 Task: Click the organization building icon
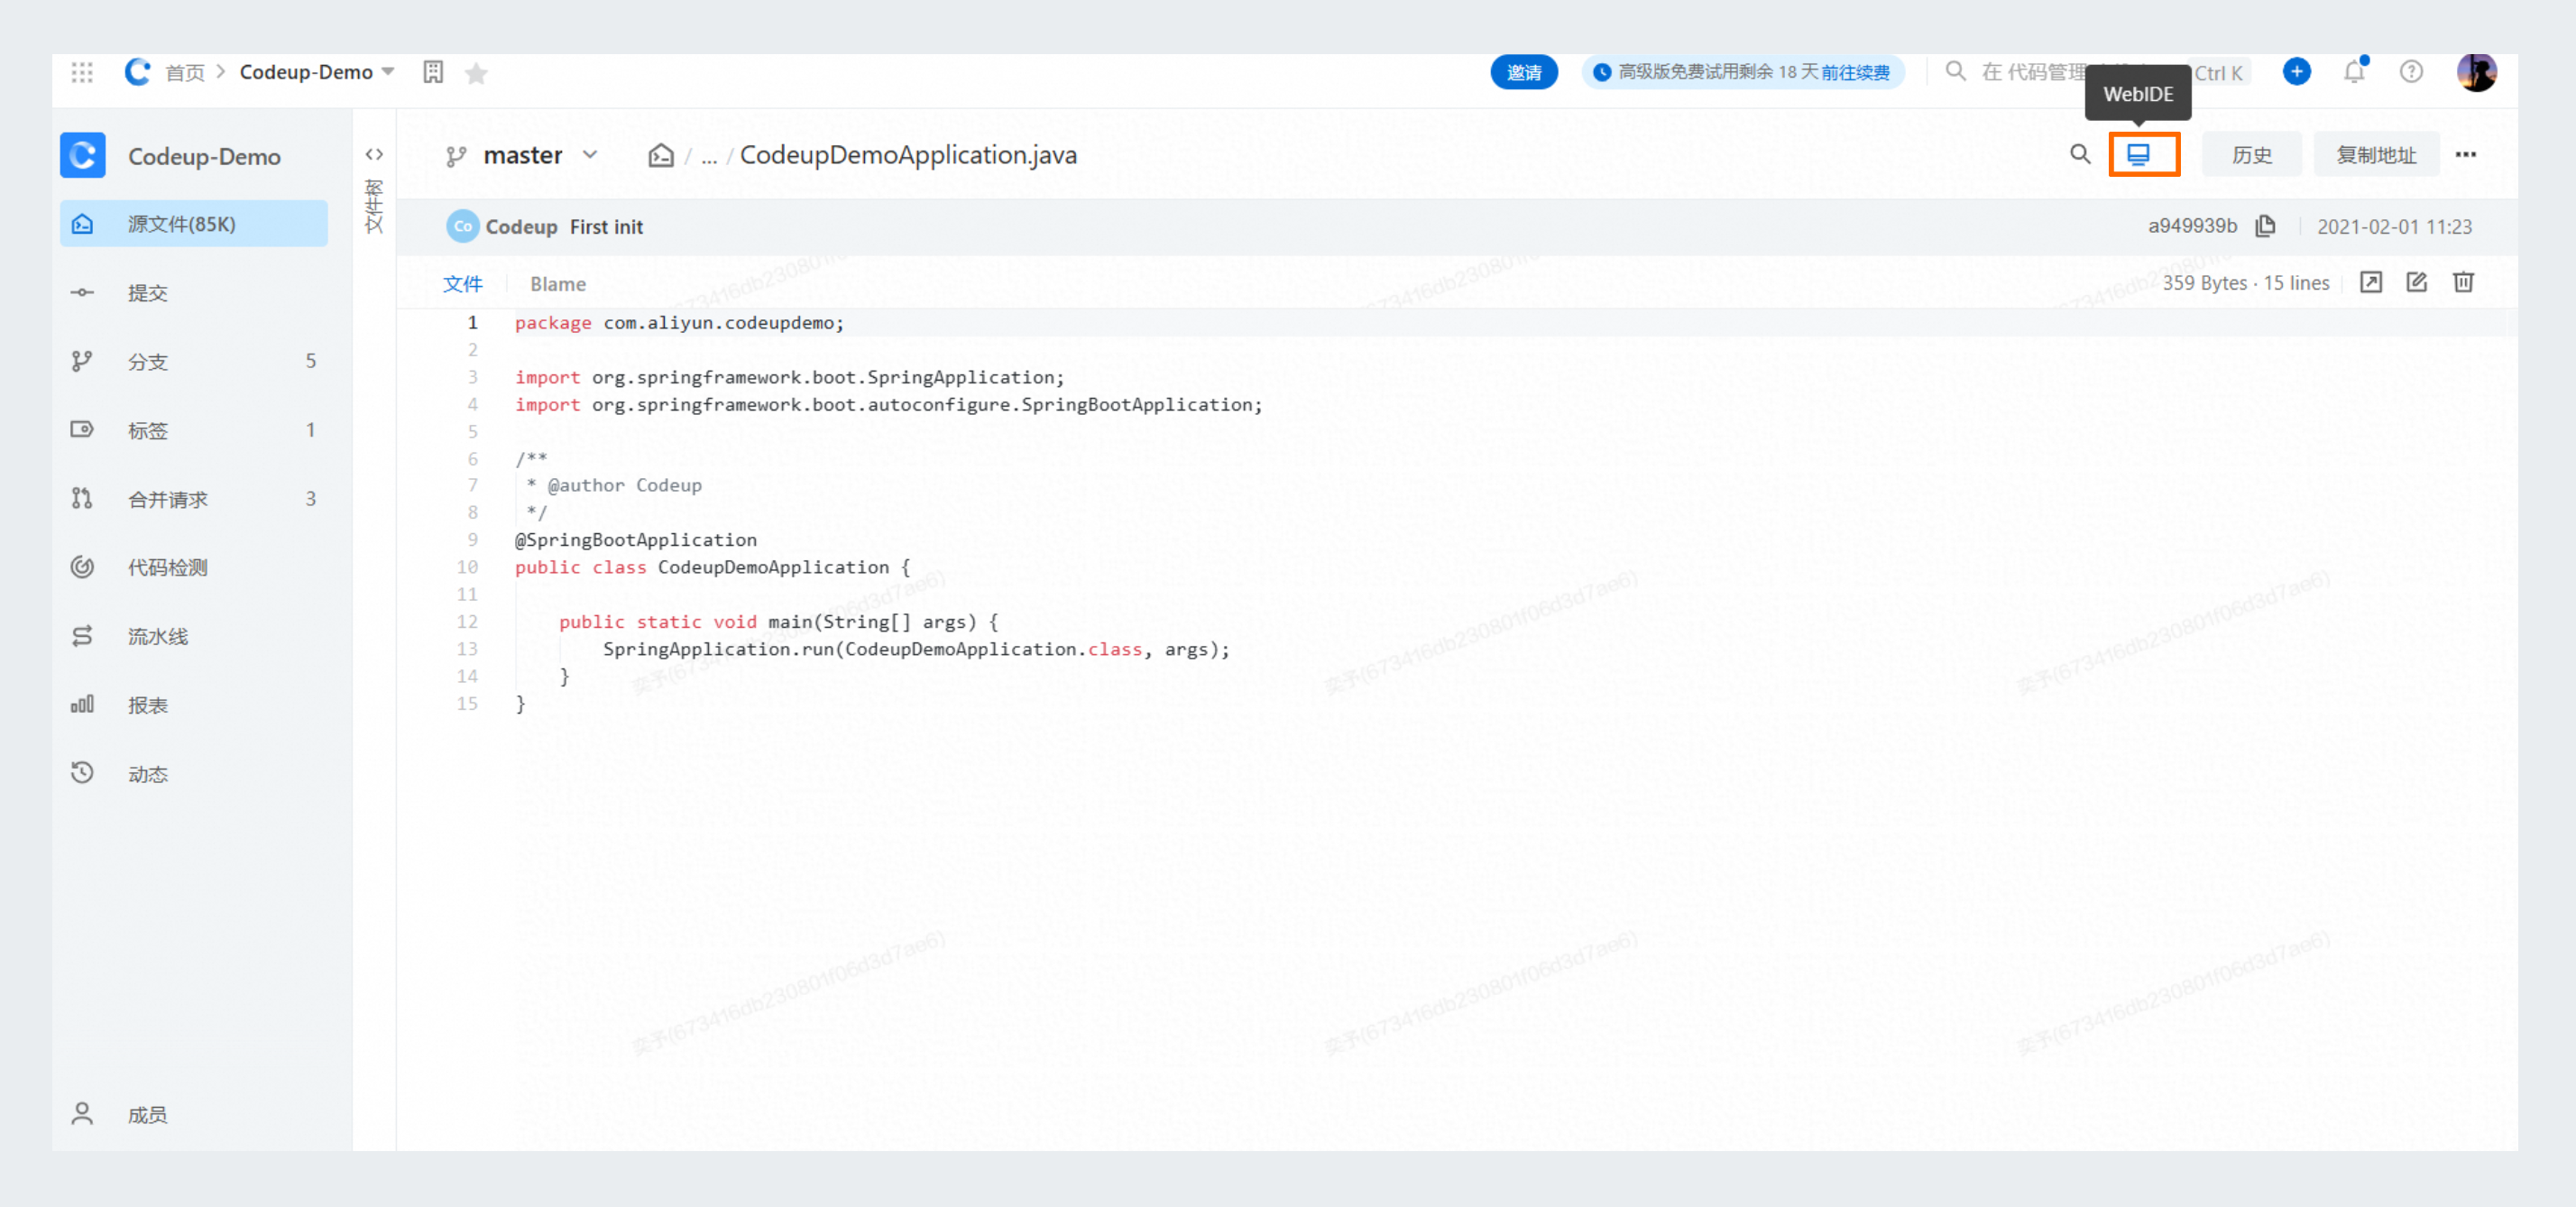433,72
